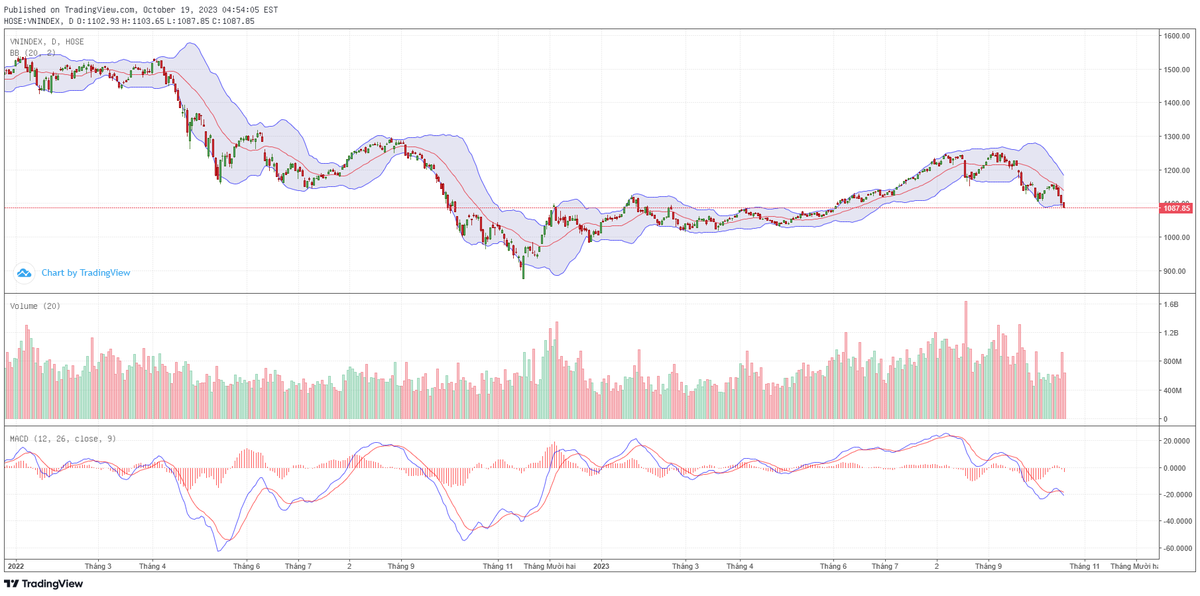Click the 900.00 price axis label

pyautogui.click(x=1175, y=271)
